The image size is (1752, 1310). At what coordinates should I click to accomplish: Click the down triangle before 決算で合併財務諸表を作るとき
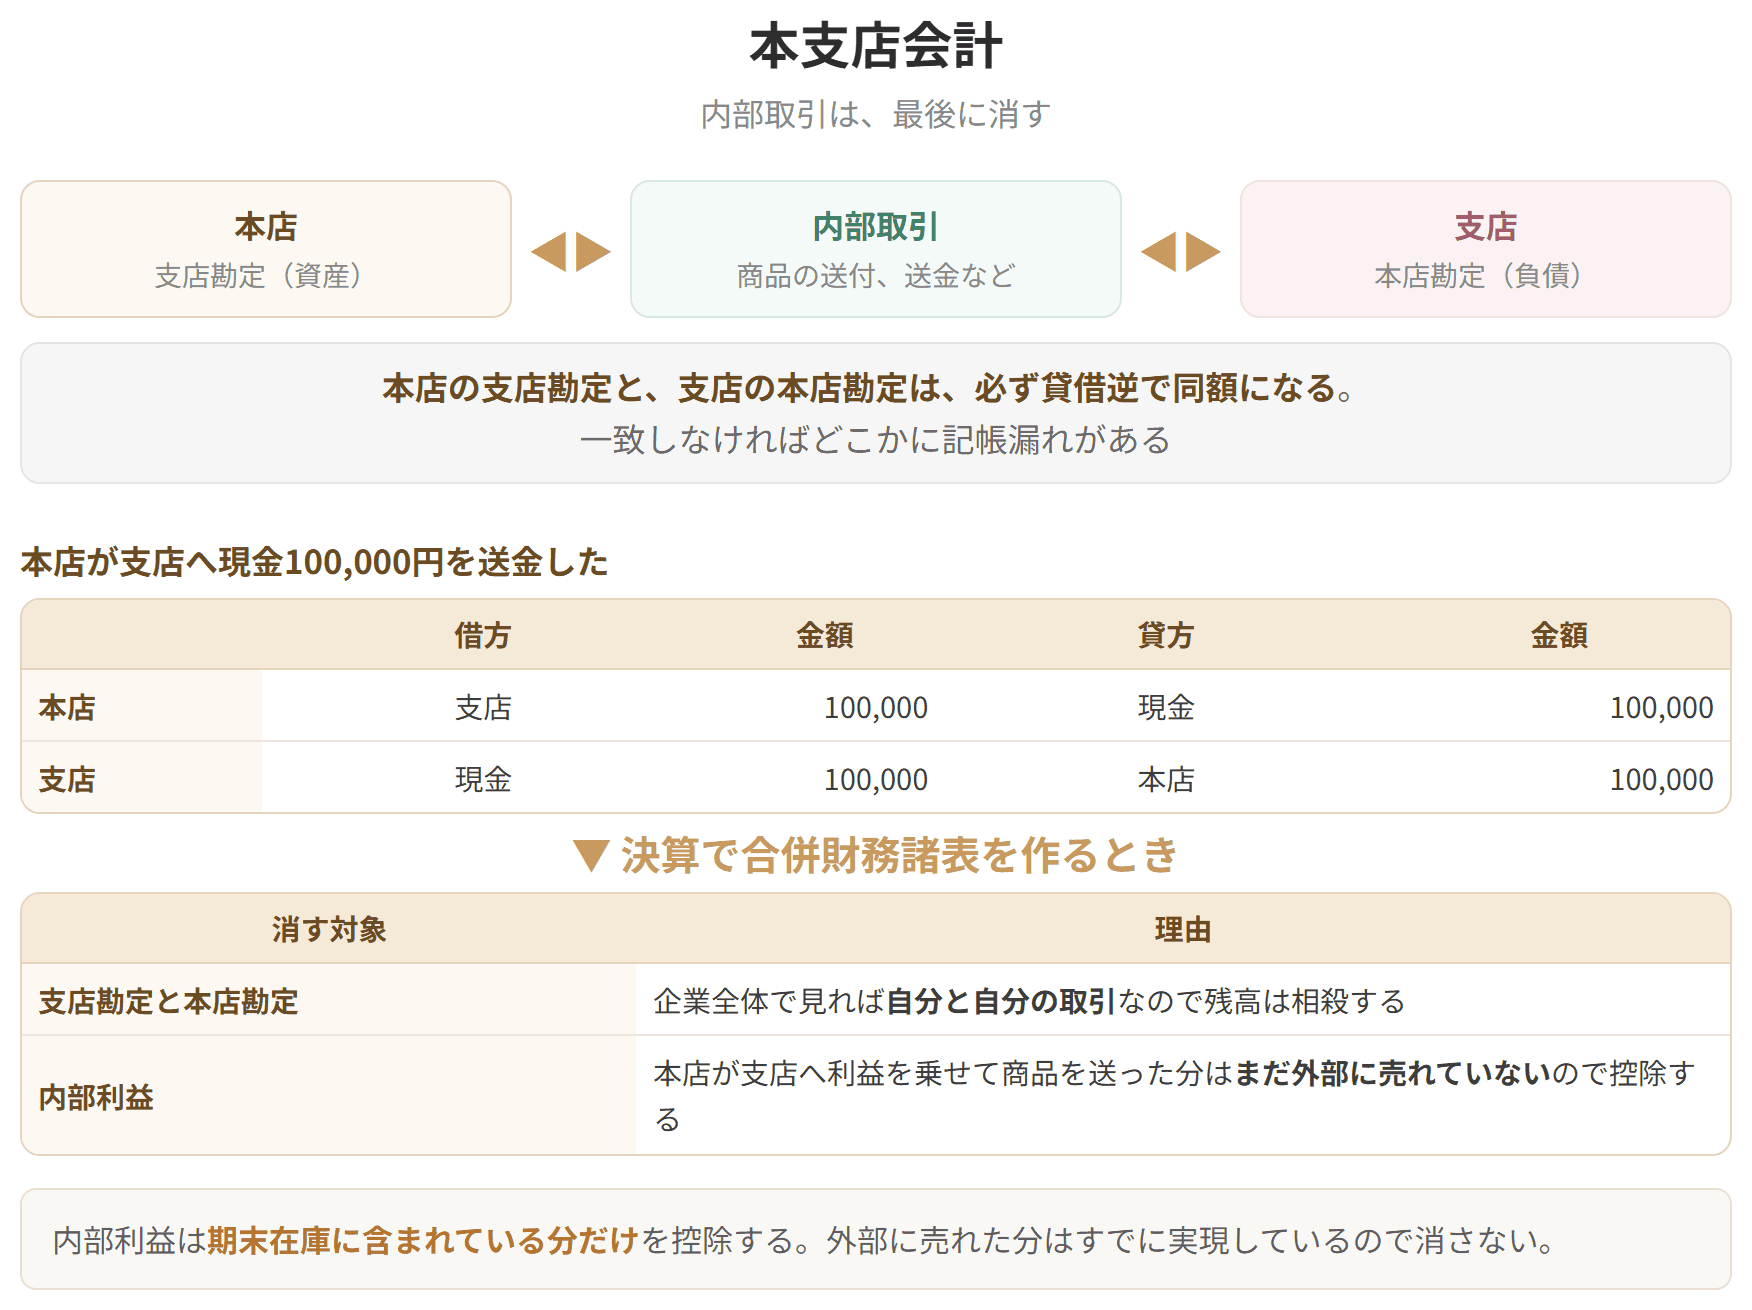click(x=591, y=856)
